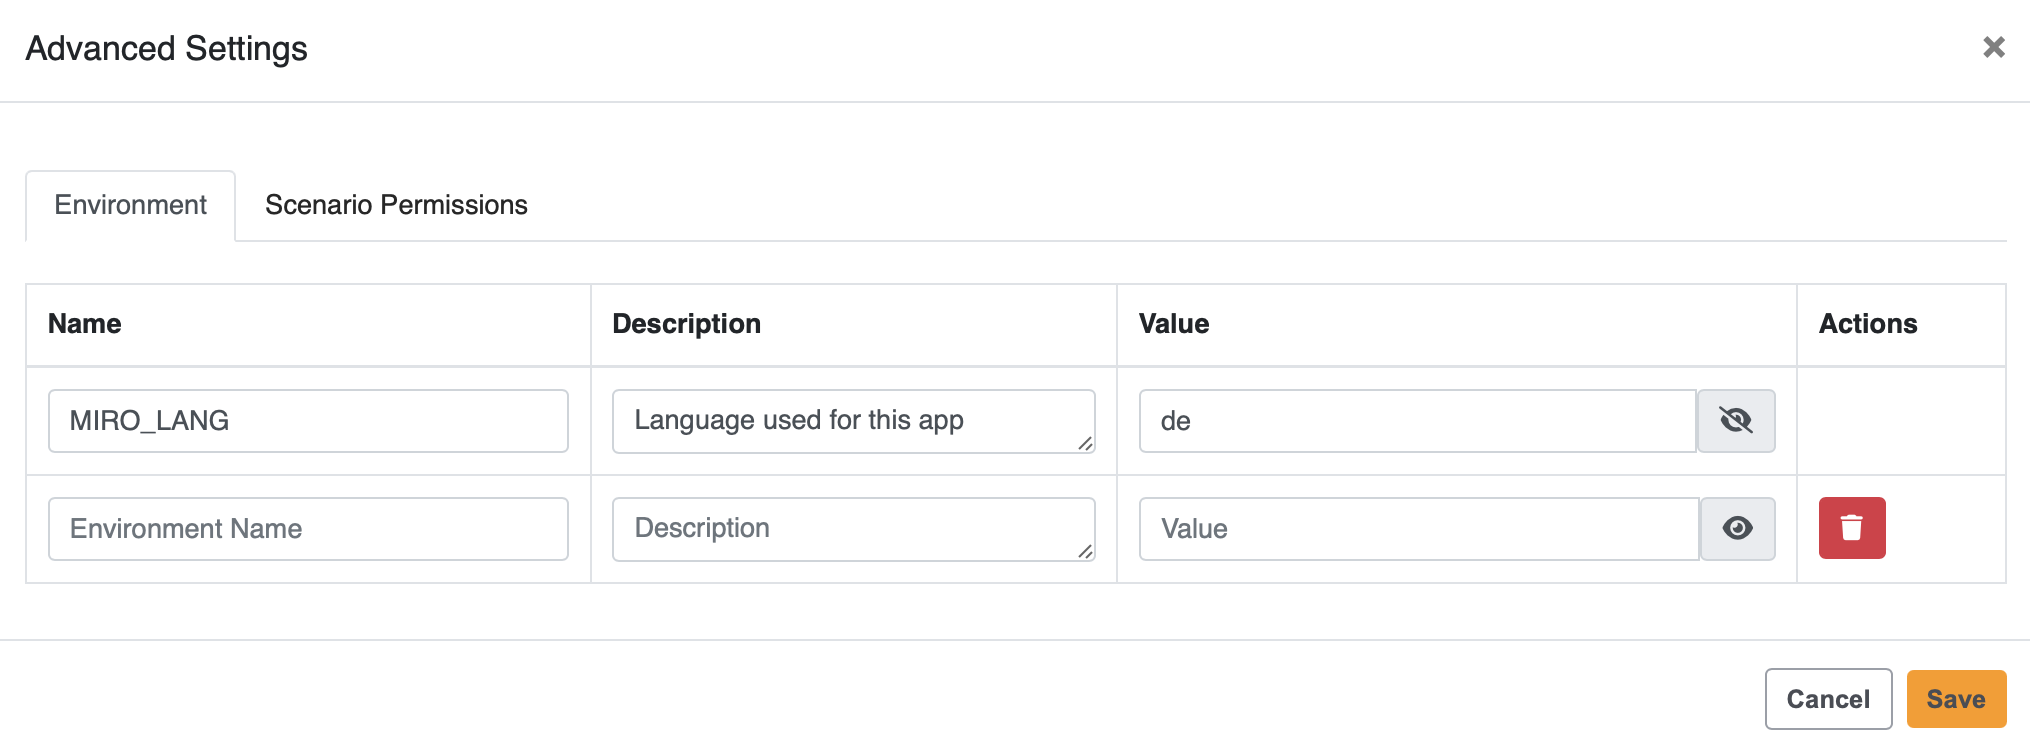
Task: Toggle the eye icon for the new variable's value
Action: click(1738, 529)
